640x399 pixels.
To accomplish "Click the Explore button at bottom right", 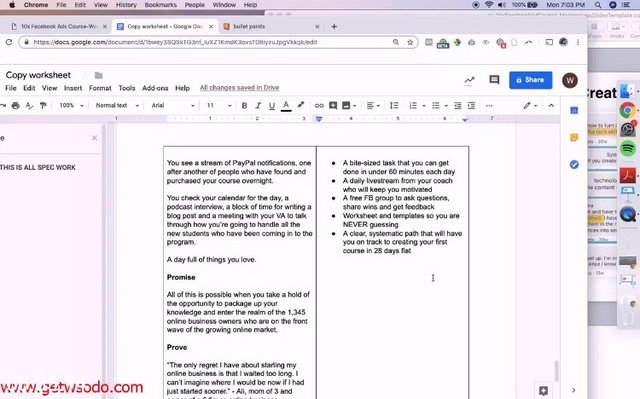I will 543,390.
